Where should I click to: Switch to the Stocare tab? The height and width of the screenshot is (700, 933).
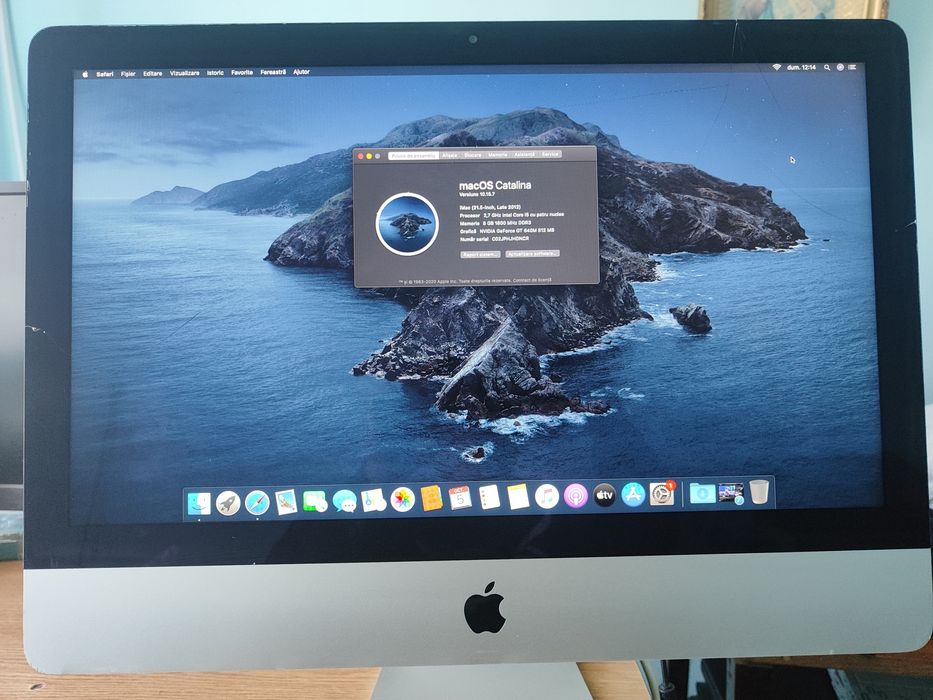click(x=472, y=155)
